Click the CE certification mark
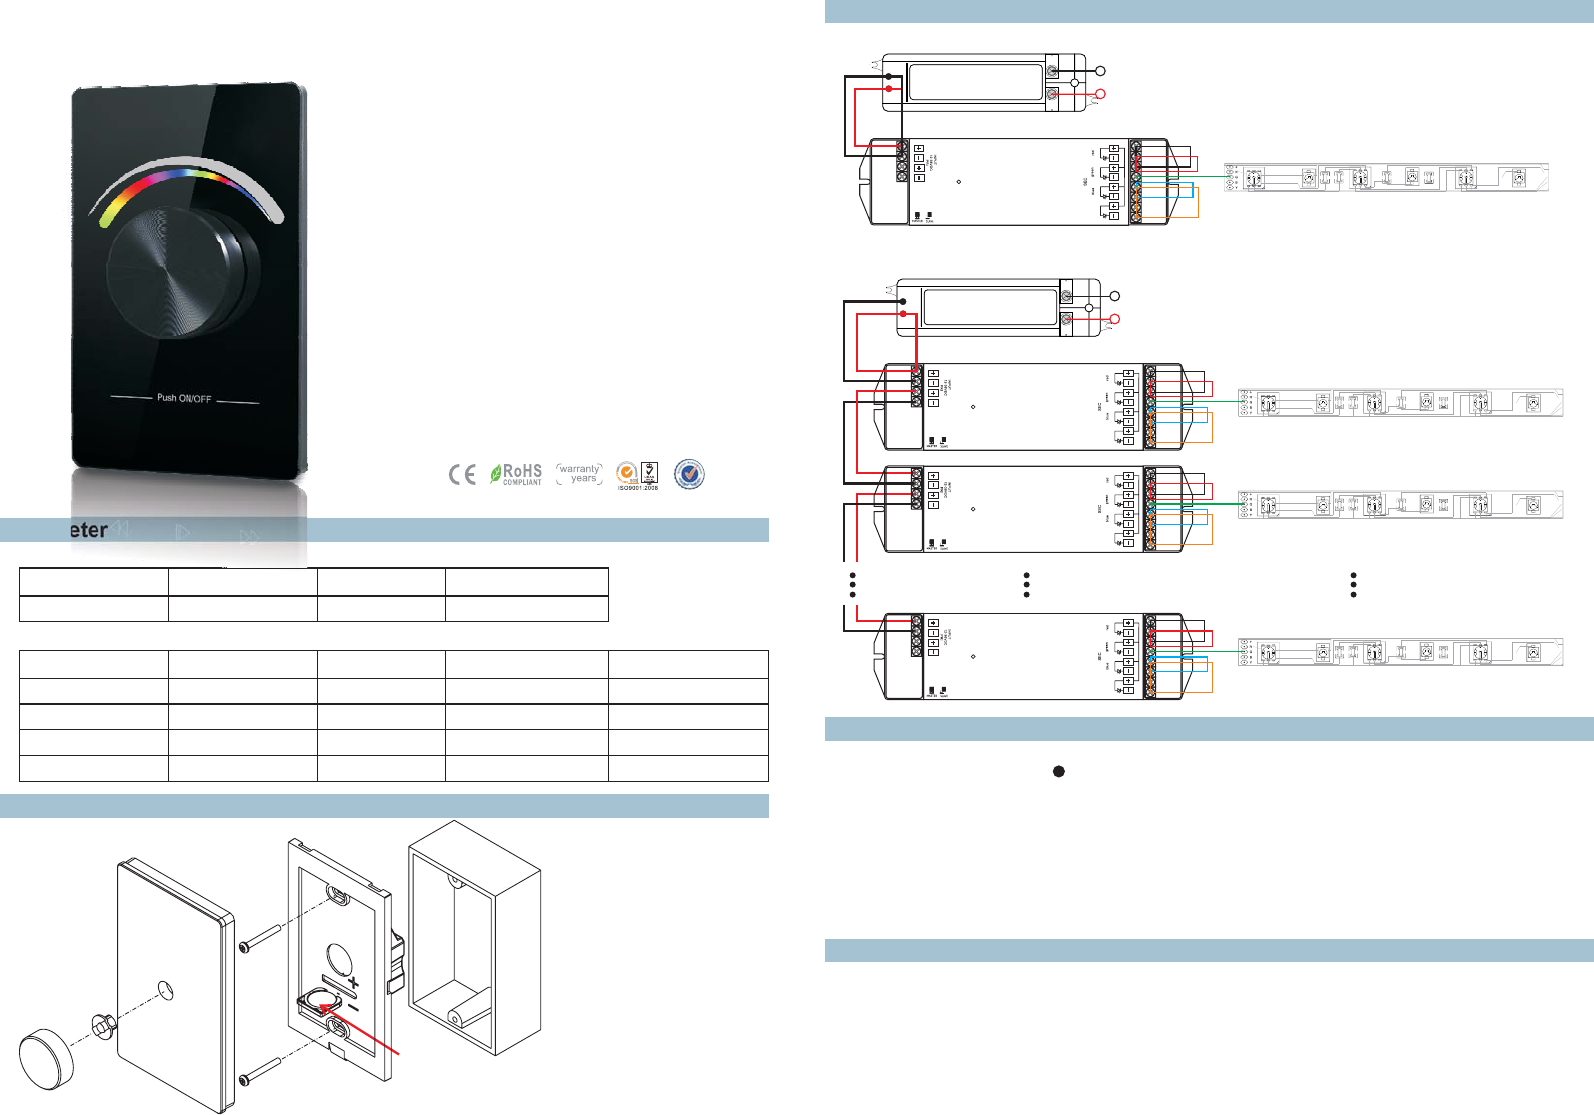Image resolution: width=1594 pixels, height=1115 pixels. 462,475
